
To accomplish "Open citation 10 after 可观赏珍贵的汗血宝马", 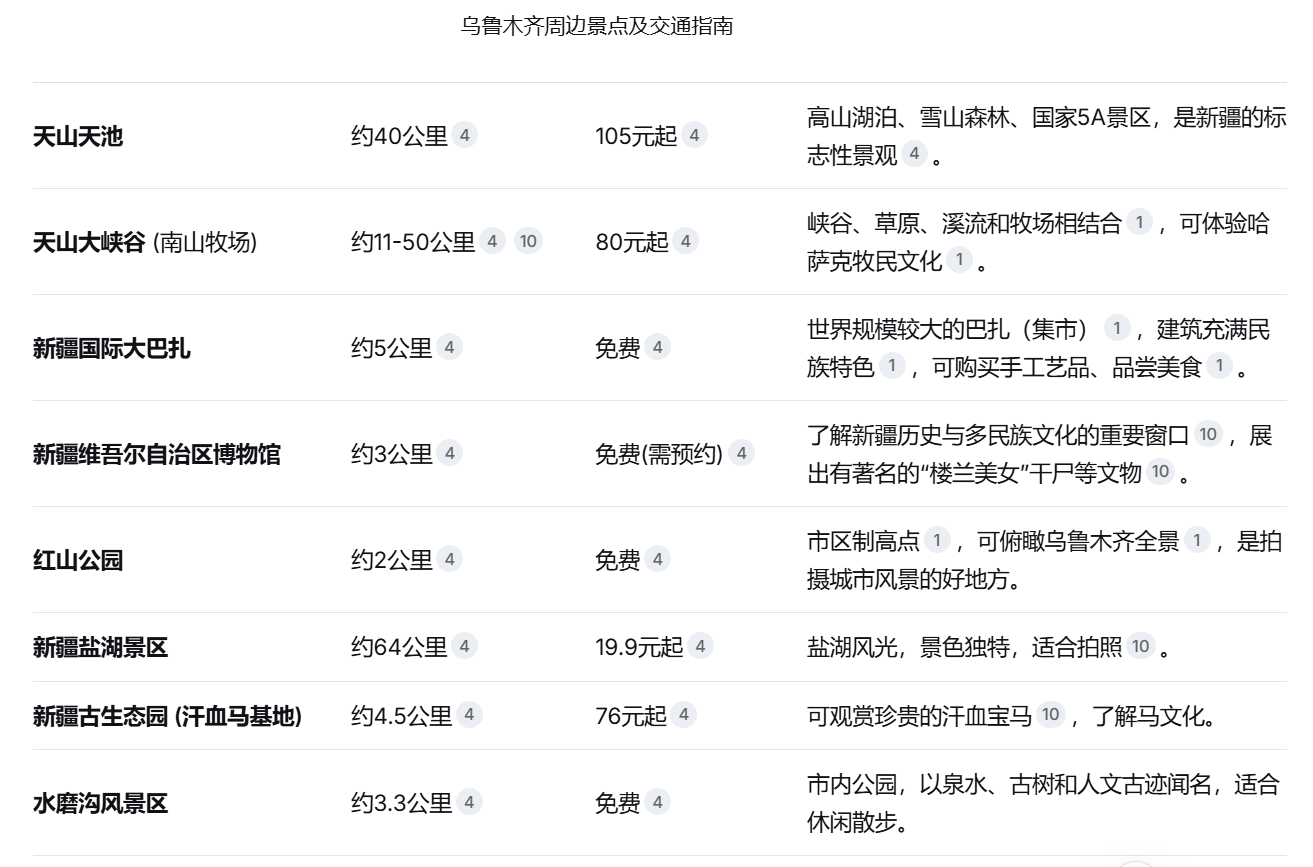I will tap(1050, 715).
